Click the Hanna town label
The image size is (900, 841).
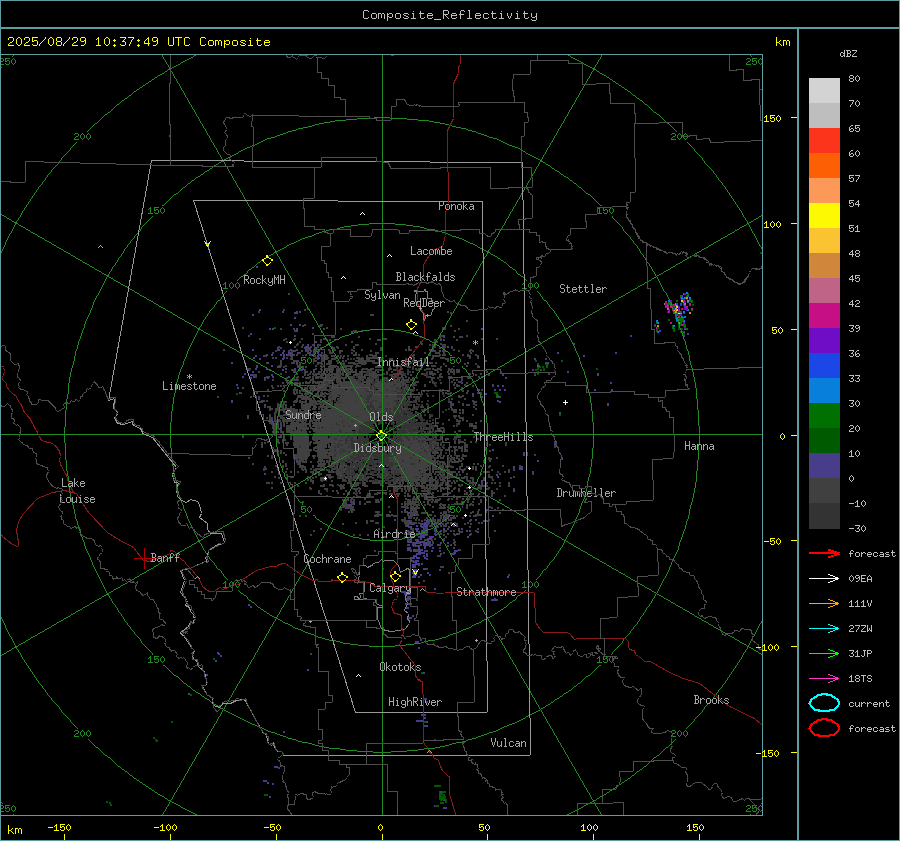tap(699, 446)
